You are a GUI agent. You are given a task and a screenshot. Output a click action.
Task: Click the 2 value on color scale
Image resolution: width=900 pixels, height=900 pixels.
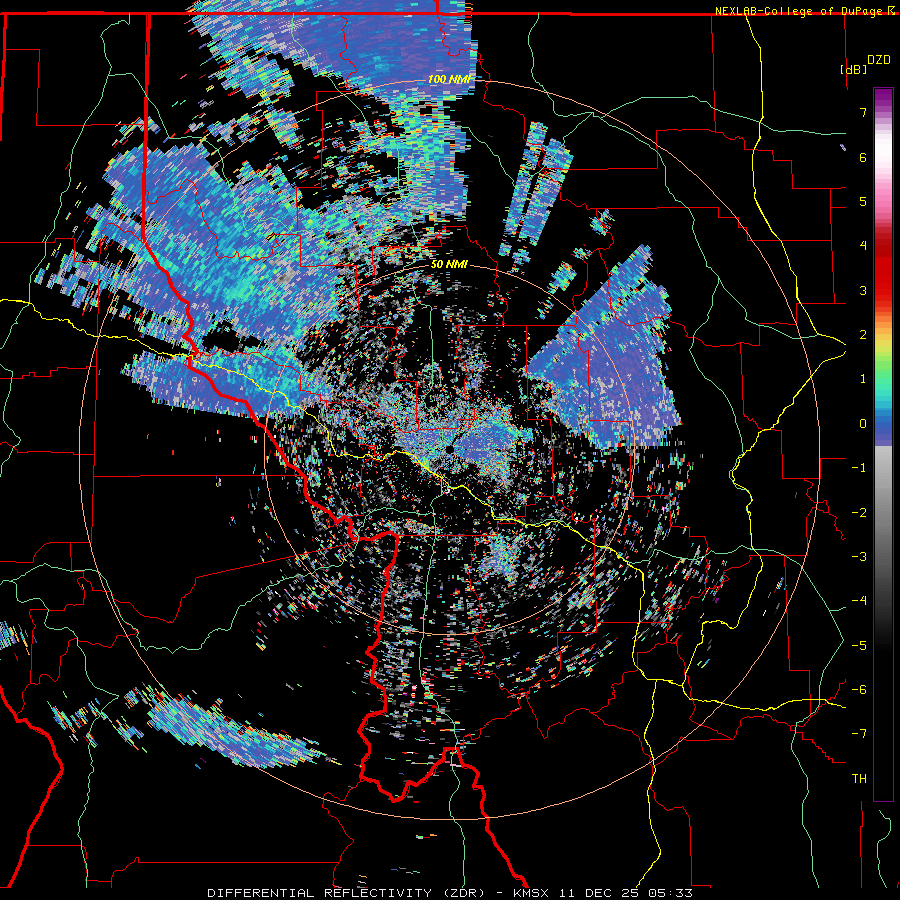pos(863,335)
